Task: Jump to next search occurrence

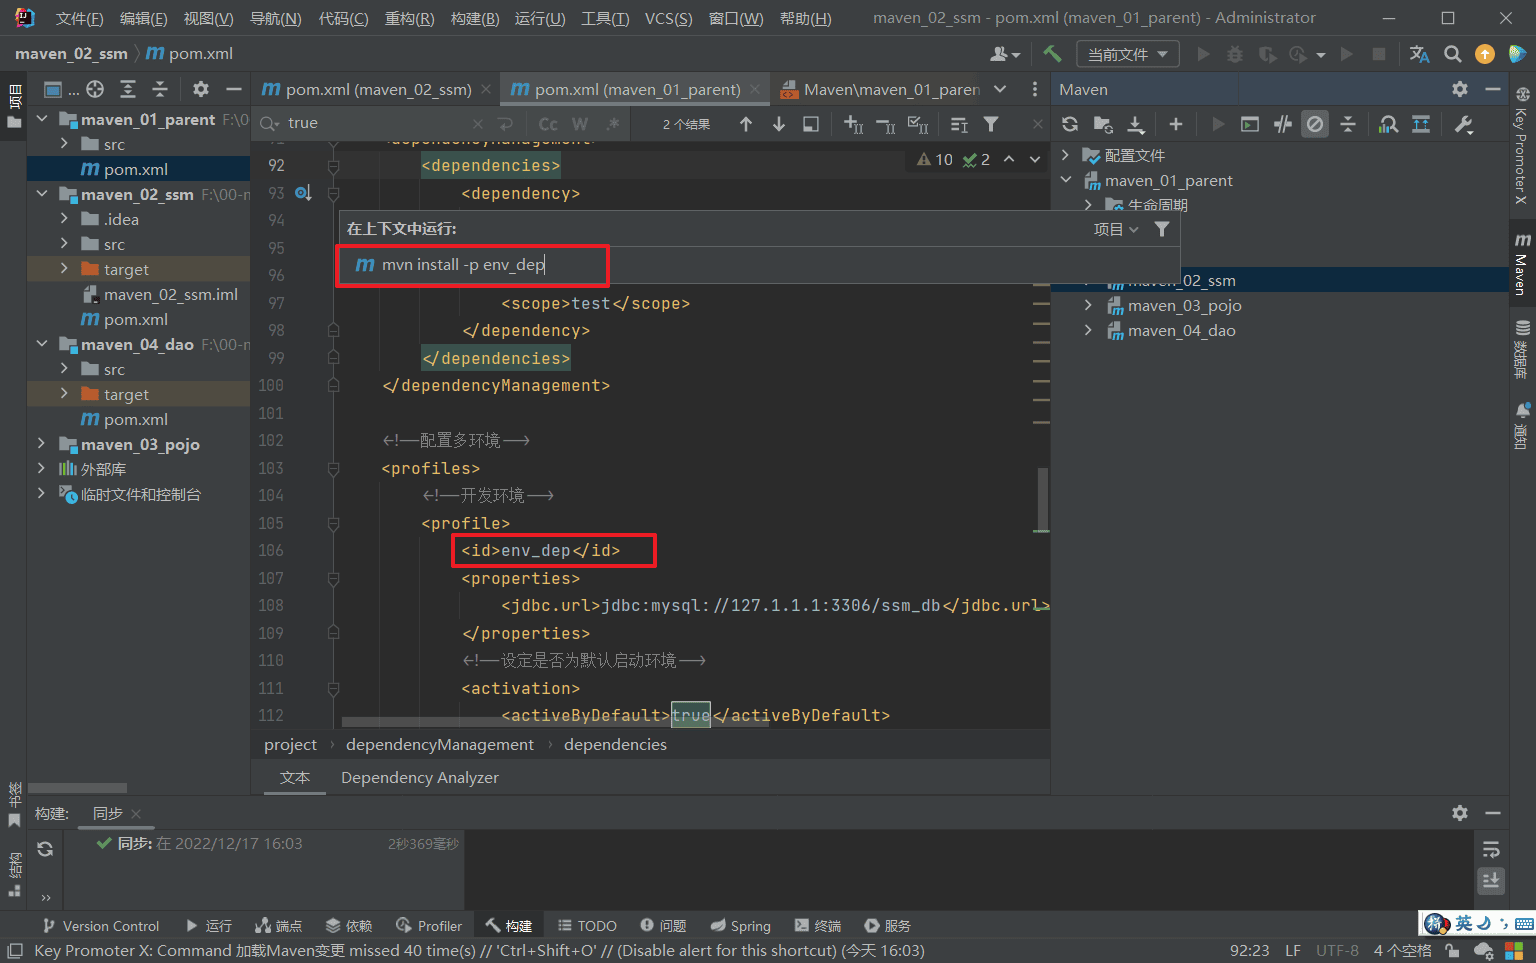Action: click(779, 124)
